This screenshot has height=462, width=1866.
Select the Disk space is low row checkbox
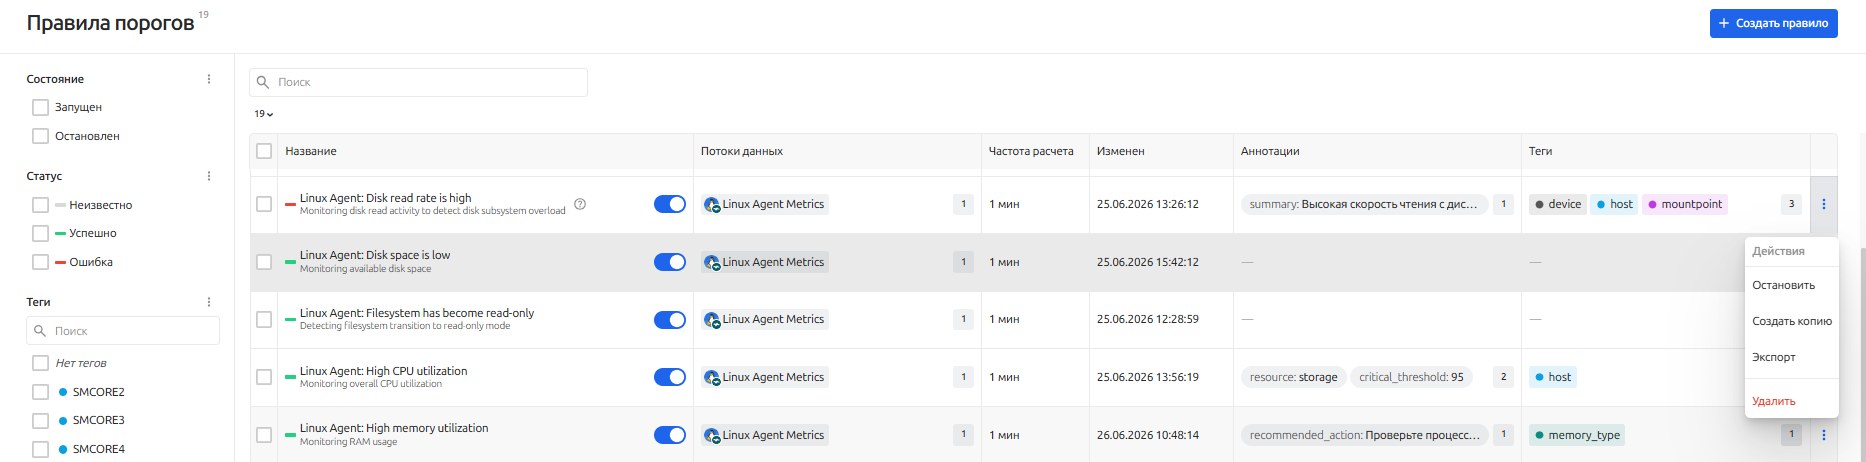[x=264, y=262]
